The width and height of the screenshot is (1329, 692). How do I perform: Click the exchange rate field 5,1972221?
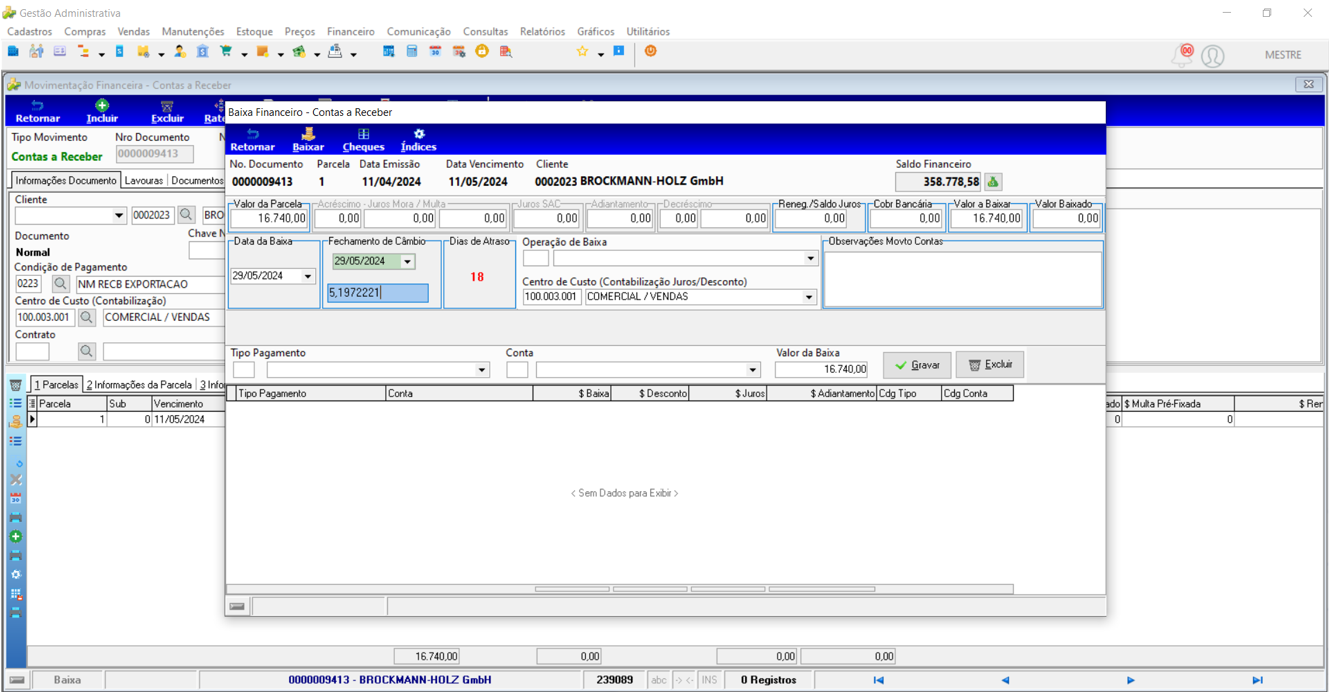tap(377, 293)
